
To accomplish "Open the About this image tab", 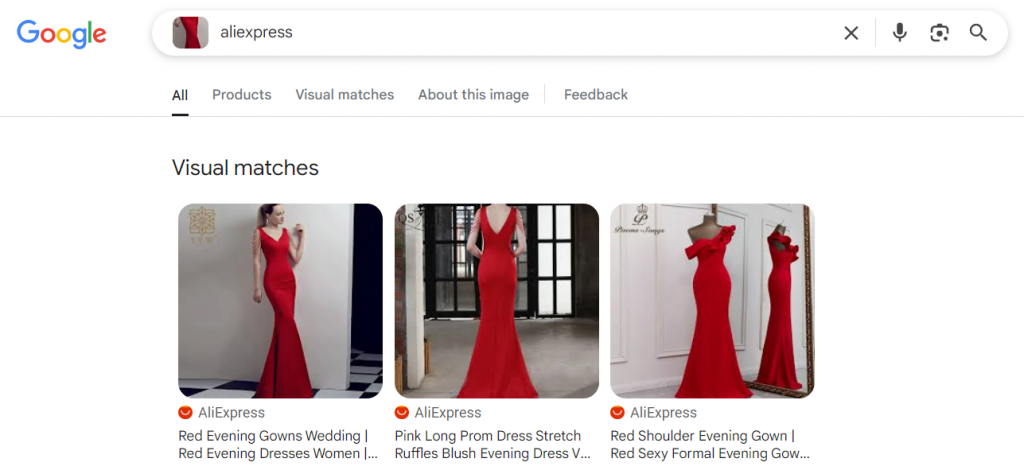I will point(473,95).
